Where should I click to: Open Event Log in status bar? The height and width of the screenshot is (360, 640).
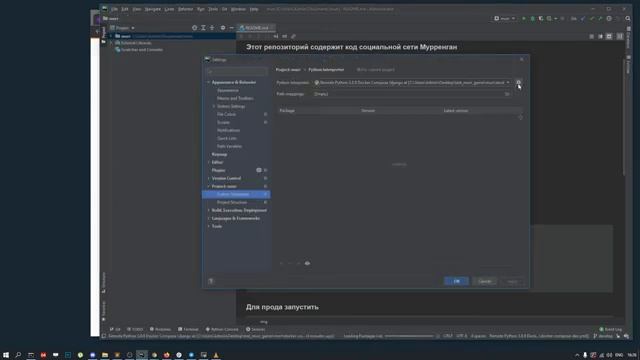pos(611,329)
